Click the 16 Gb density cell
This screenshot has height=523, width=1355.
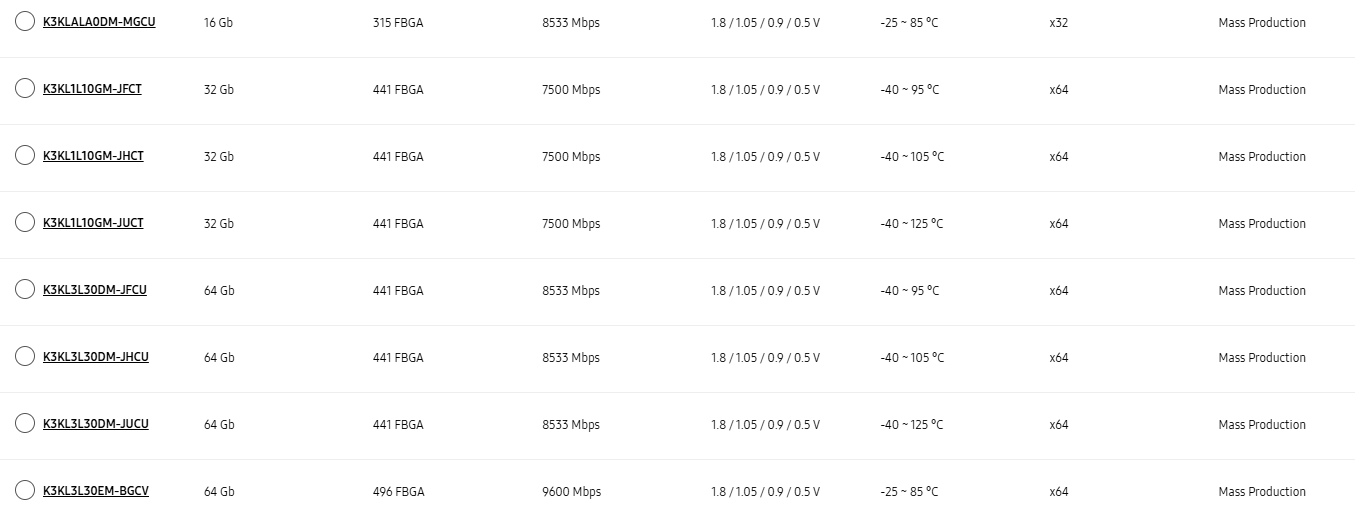[x=218, y=23]
